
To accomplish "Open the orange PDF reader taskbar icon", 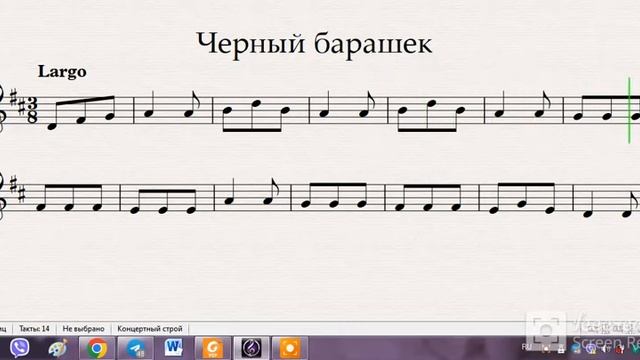I will tap(213, 348).
